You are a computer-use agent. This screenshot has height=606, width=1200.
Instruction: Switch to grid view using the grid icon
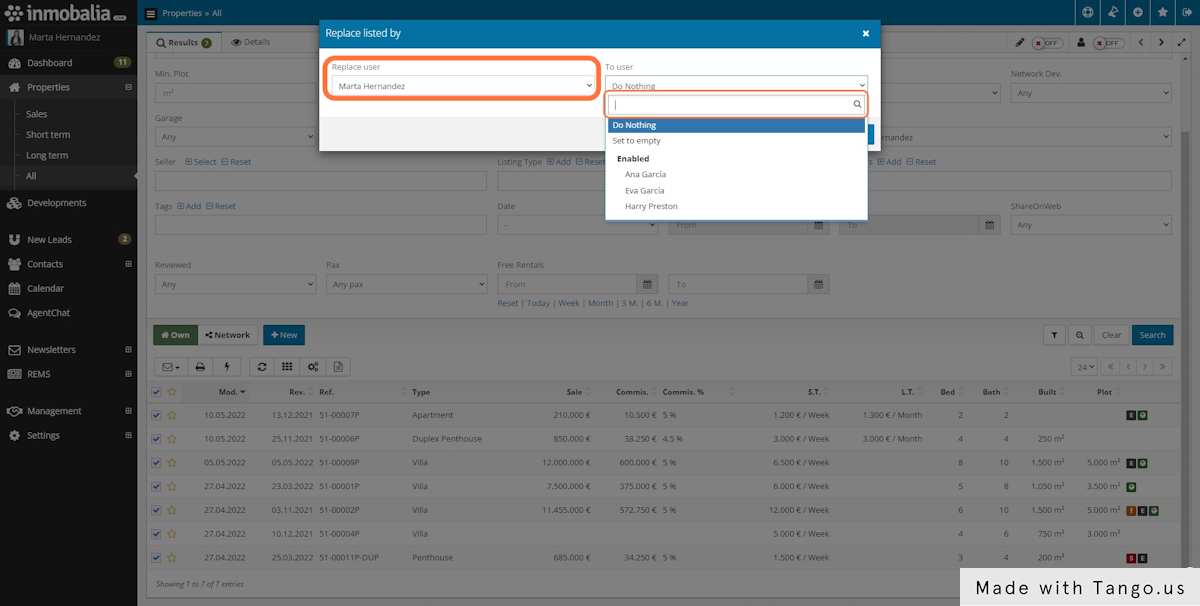pos(287,366)
